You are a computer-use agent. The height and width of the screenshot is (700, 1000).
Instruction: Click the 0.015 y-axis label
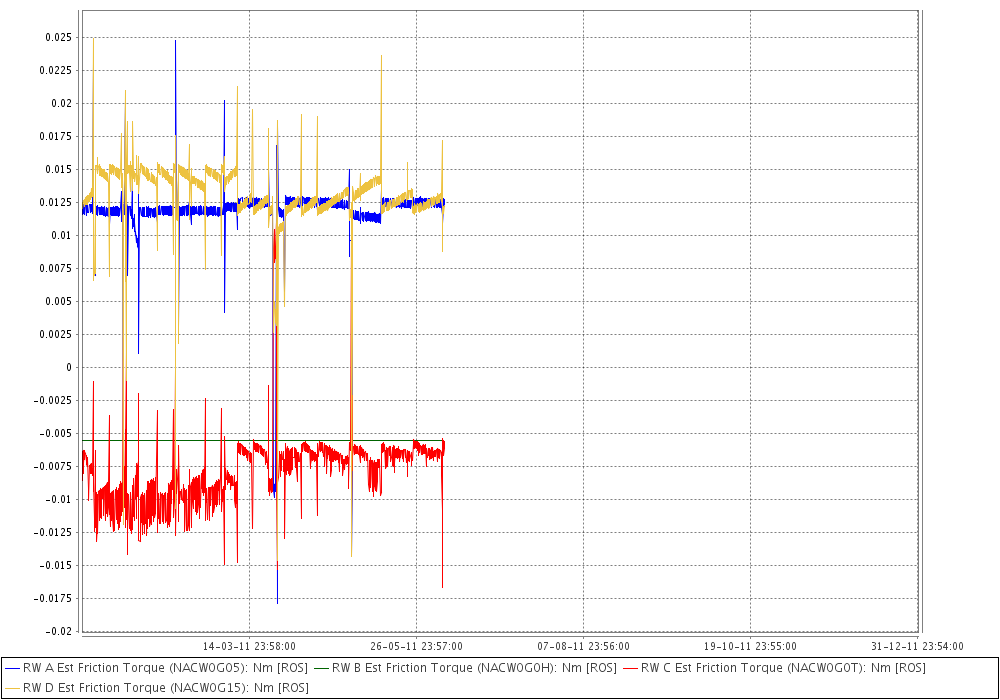coord(59,170)
